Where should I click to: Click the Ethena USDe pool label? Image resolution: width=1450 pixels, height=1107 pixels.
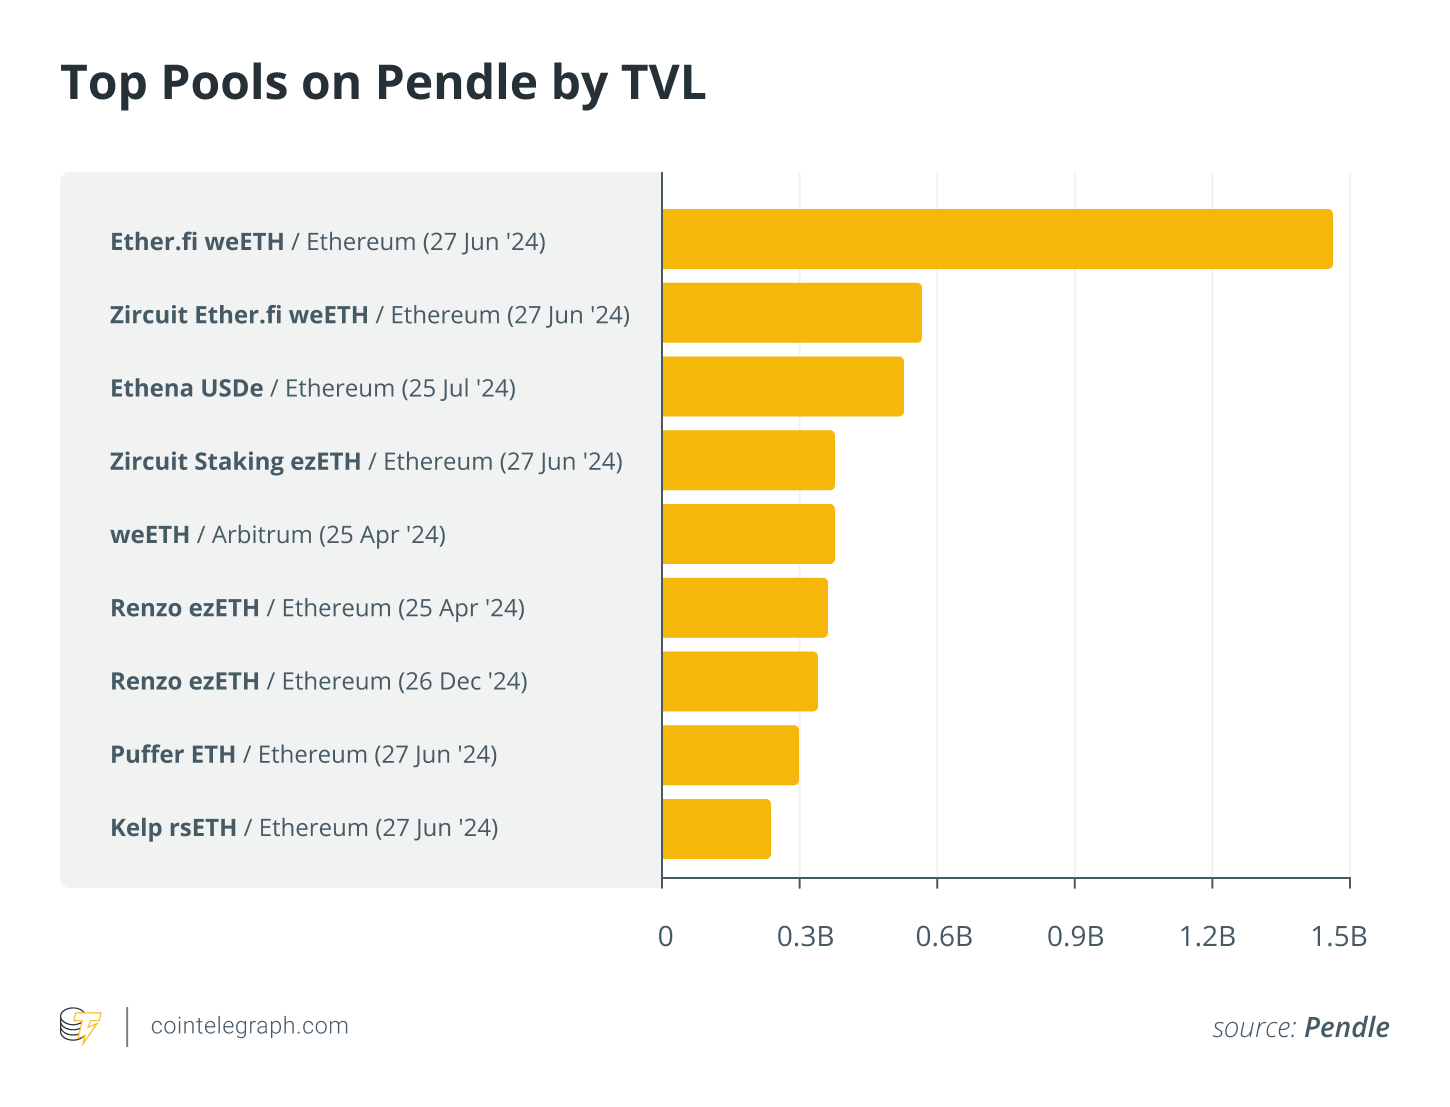point(313,388)
